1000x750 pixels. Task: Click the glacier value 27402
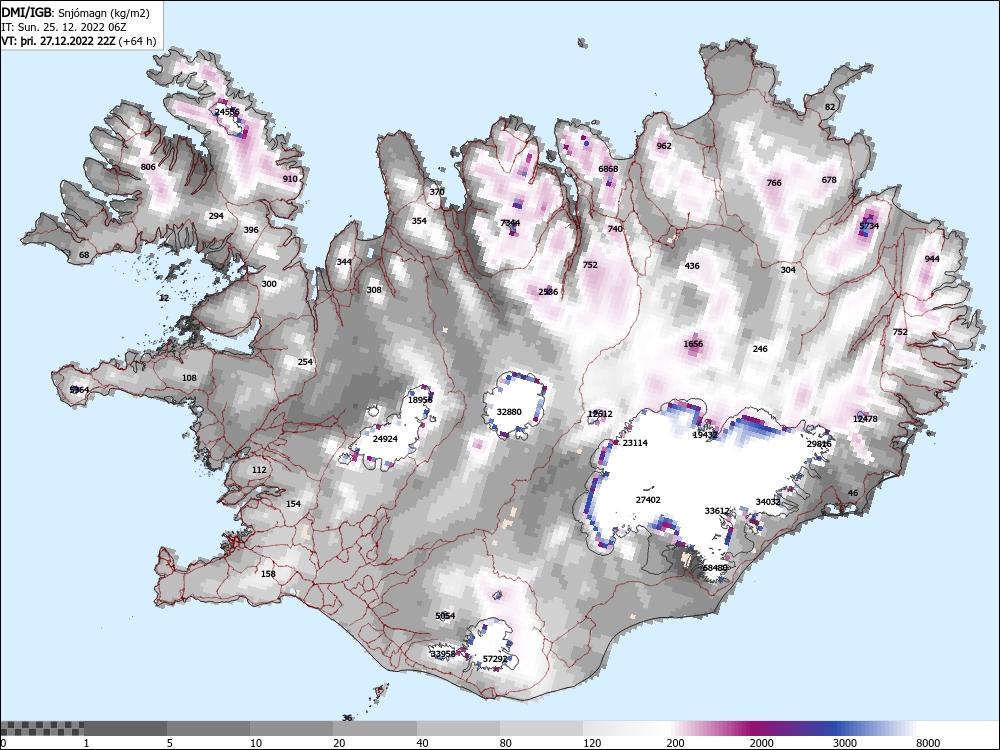coord(648,500)
